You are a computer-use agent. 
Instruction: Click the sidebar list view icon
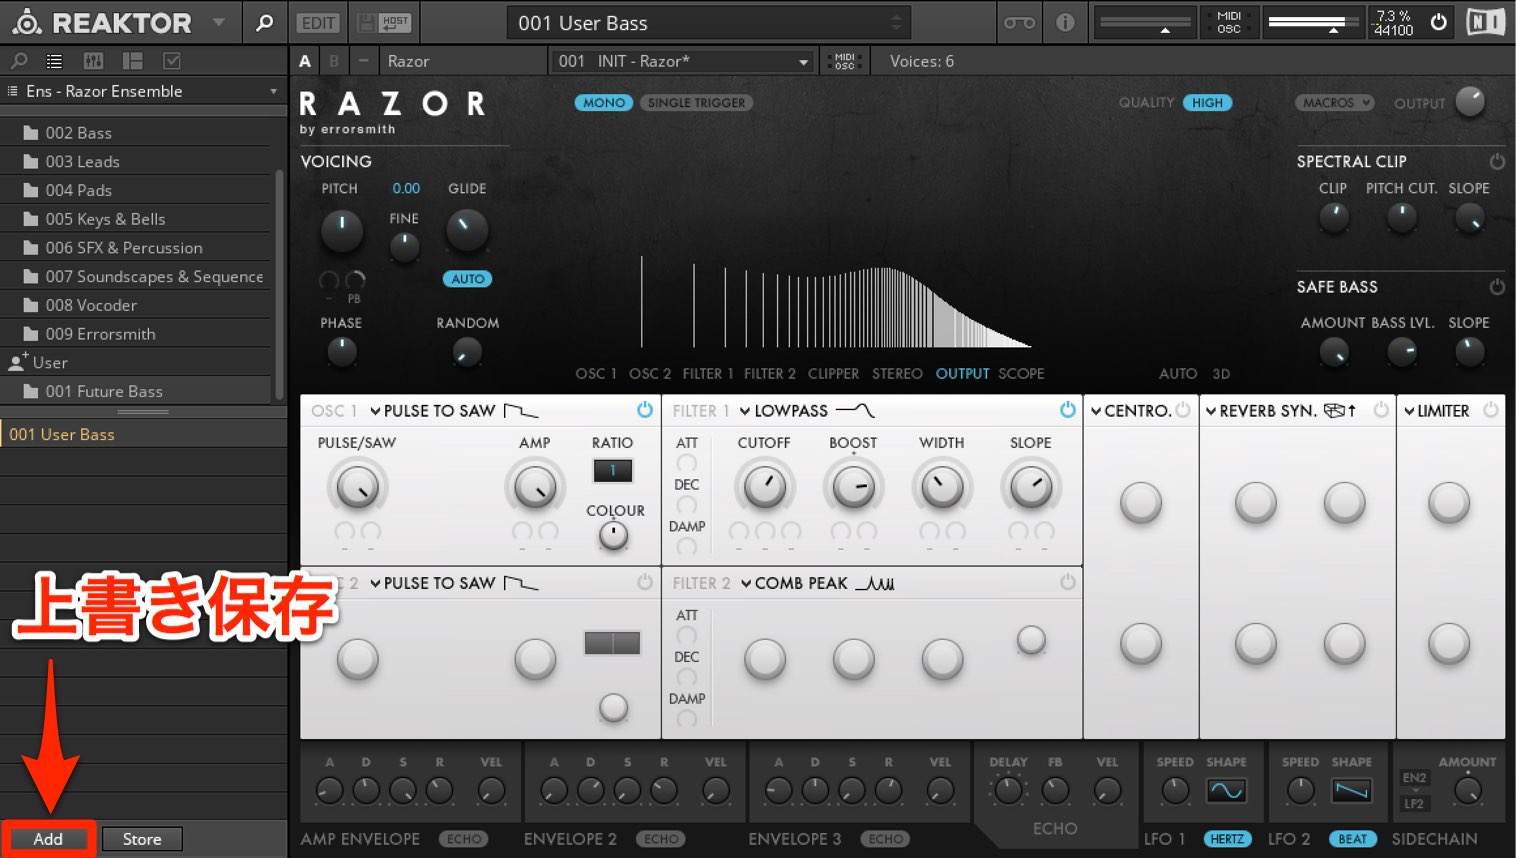(x=55, y=61)
